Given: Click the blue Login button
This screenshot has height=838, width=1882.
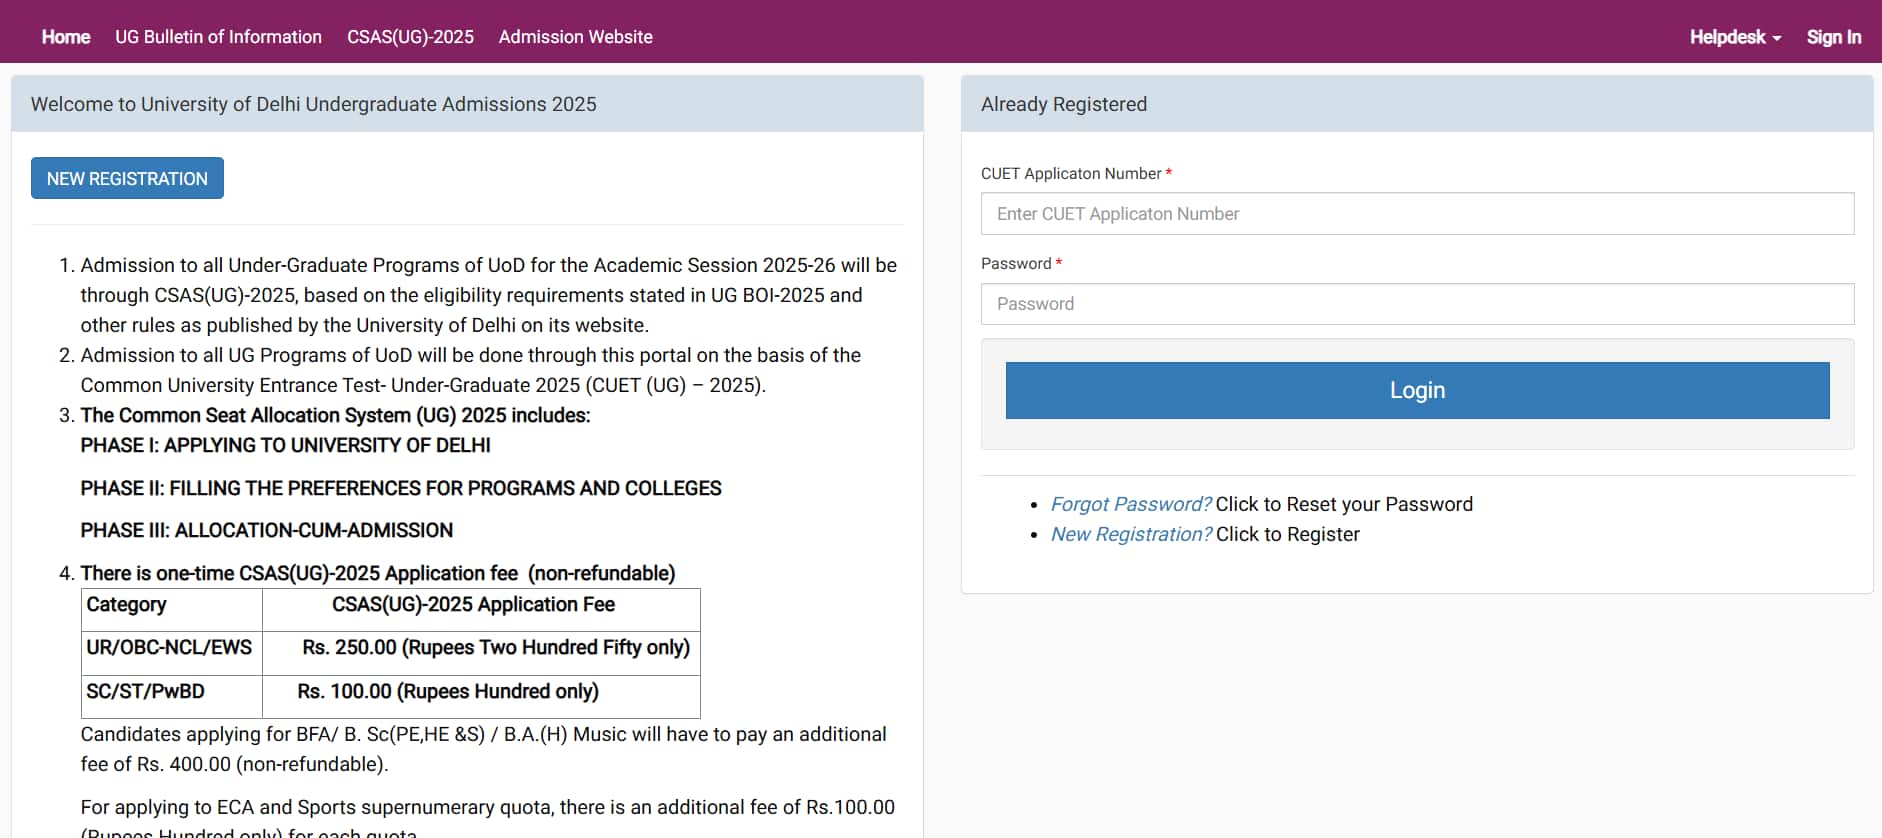Looking at the screenshot, I should [1417, 390].
